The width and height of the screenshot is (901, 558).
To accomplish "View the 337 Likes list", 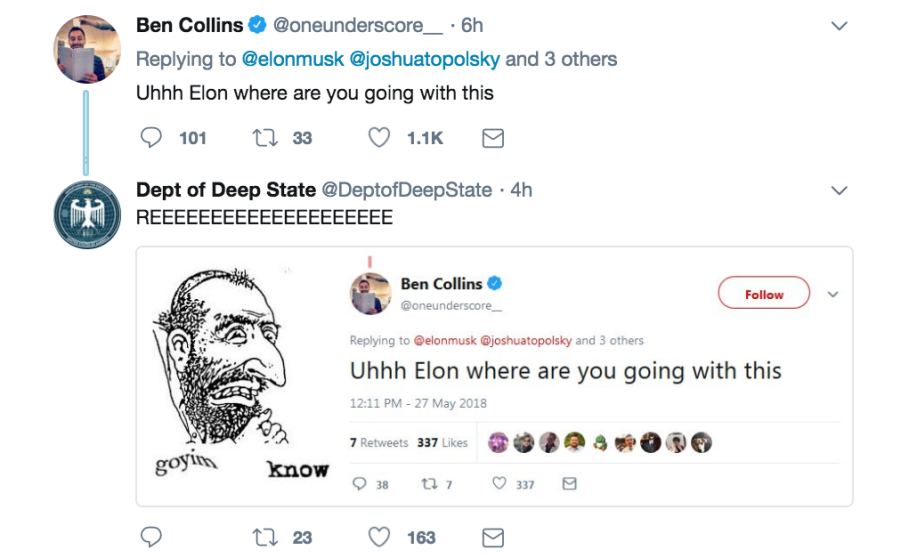I will coord(442,442).
